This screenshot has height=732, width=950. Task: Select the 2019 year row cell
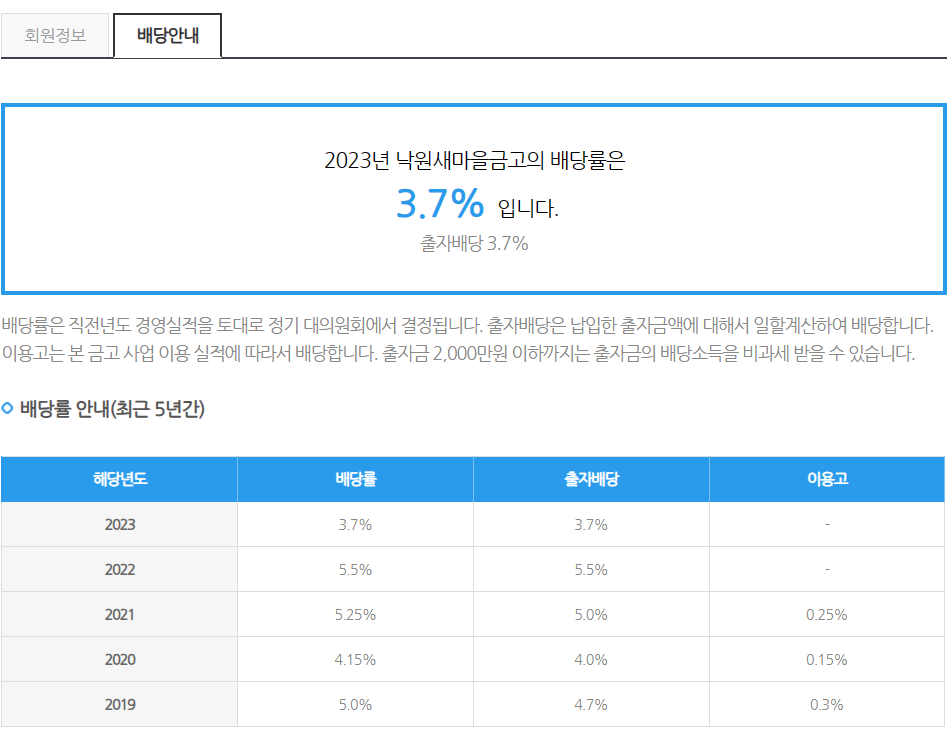pyautogui.click(x=119, y=704)
